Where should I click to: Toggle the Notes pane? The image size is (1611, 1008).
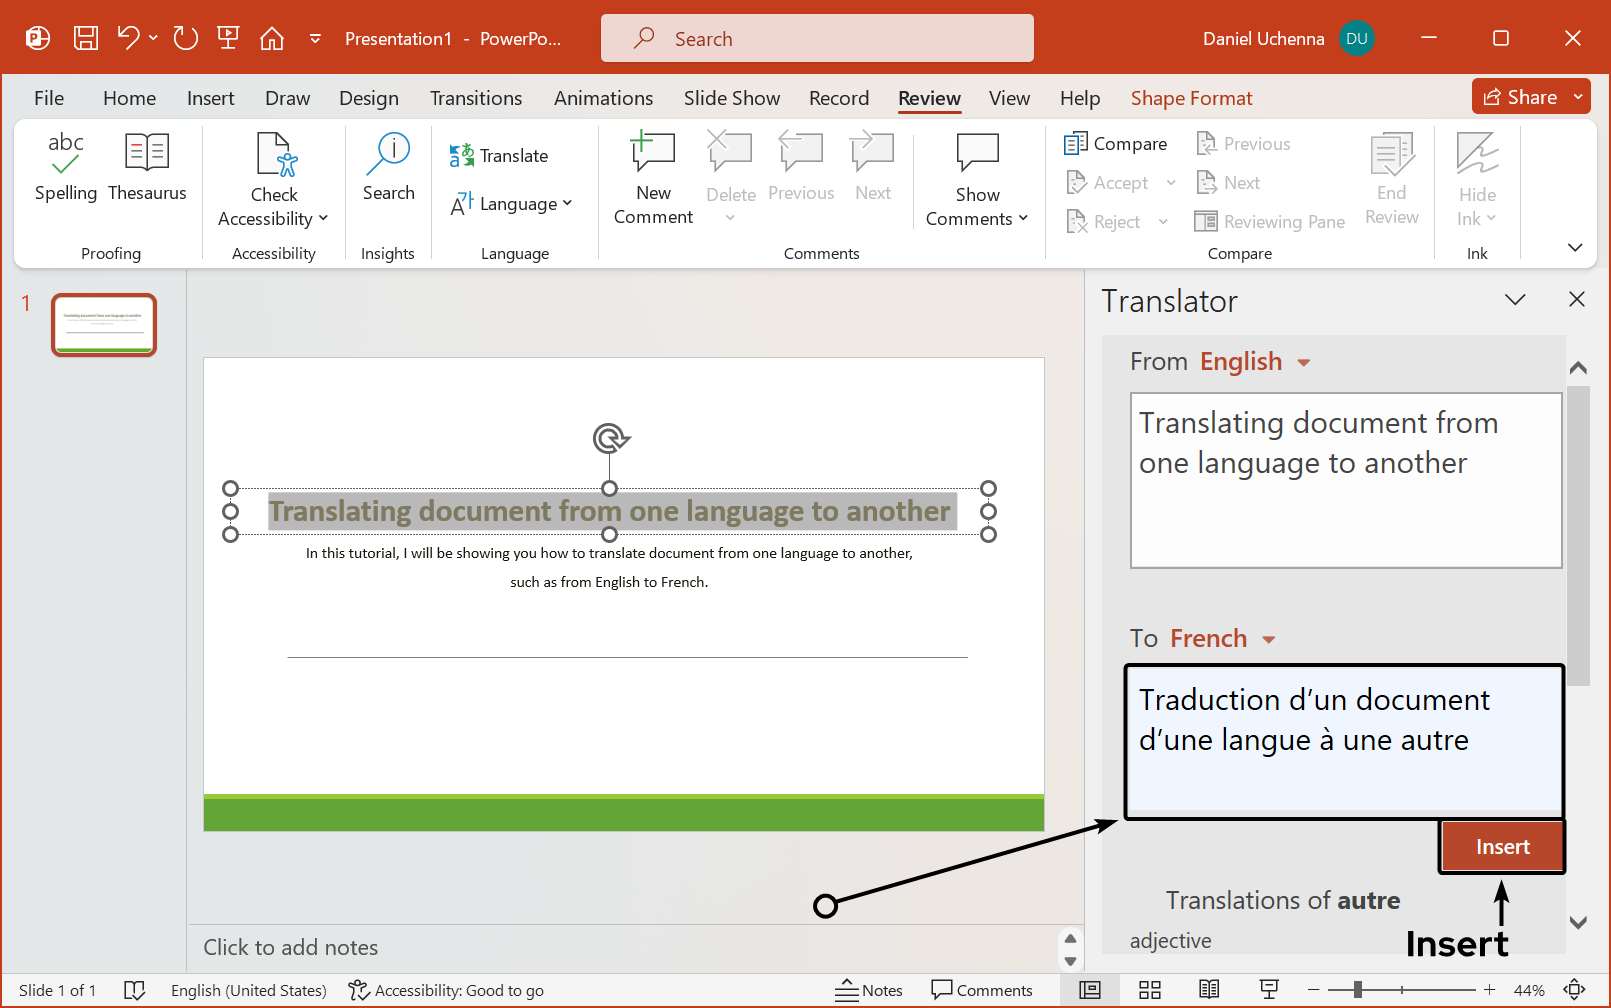(869, 990)
